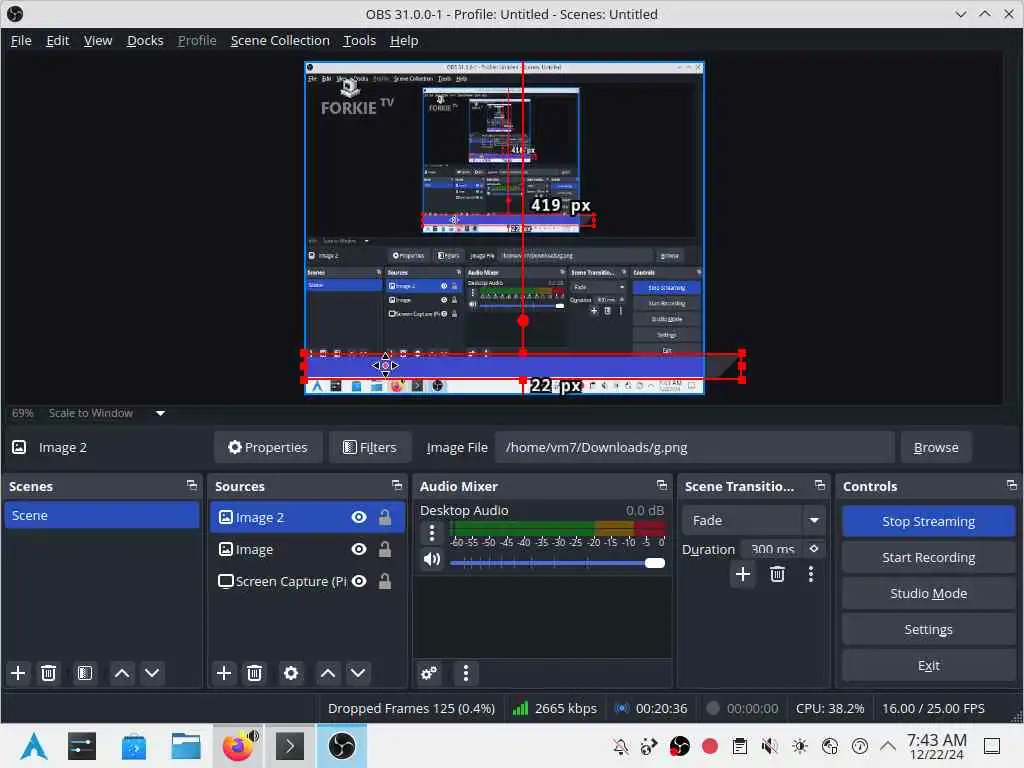Hide the Screen Capture source with the eye
The width and height of the screenshot is (1024, 768).
pyautogui.click(x=359, y=581)
